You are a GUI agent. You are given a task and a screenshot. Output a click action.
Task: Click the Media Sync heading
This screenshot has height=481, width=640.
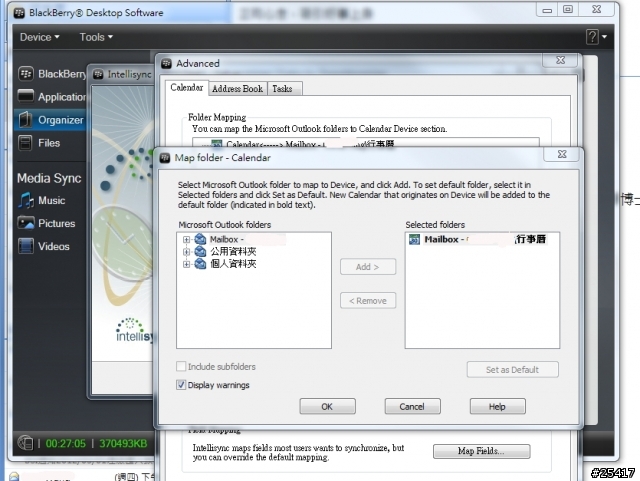point(49,178)
